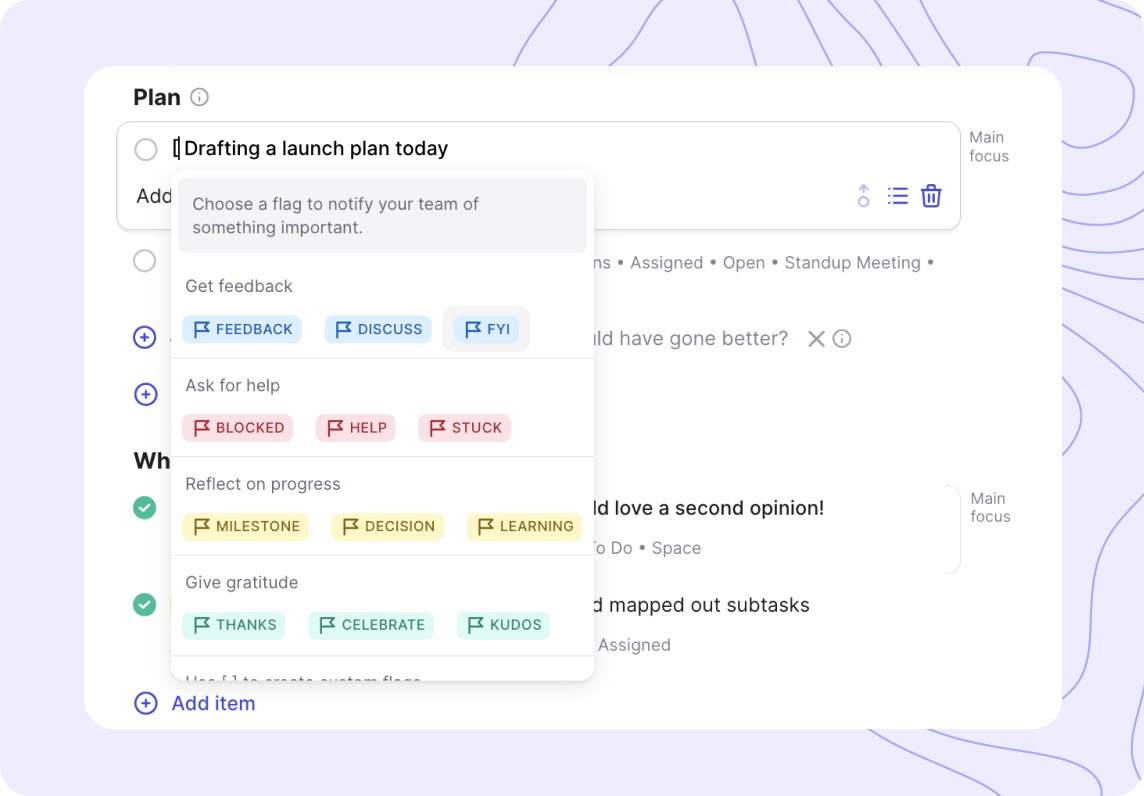Click the move-up priority arrow icon

tap(863, 196)
